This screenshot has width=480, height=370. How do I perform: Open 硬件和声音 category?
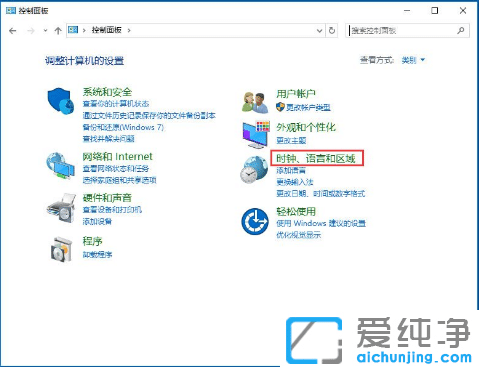(107, 198)
